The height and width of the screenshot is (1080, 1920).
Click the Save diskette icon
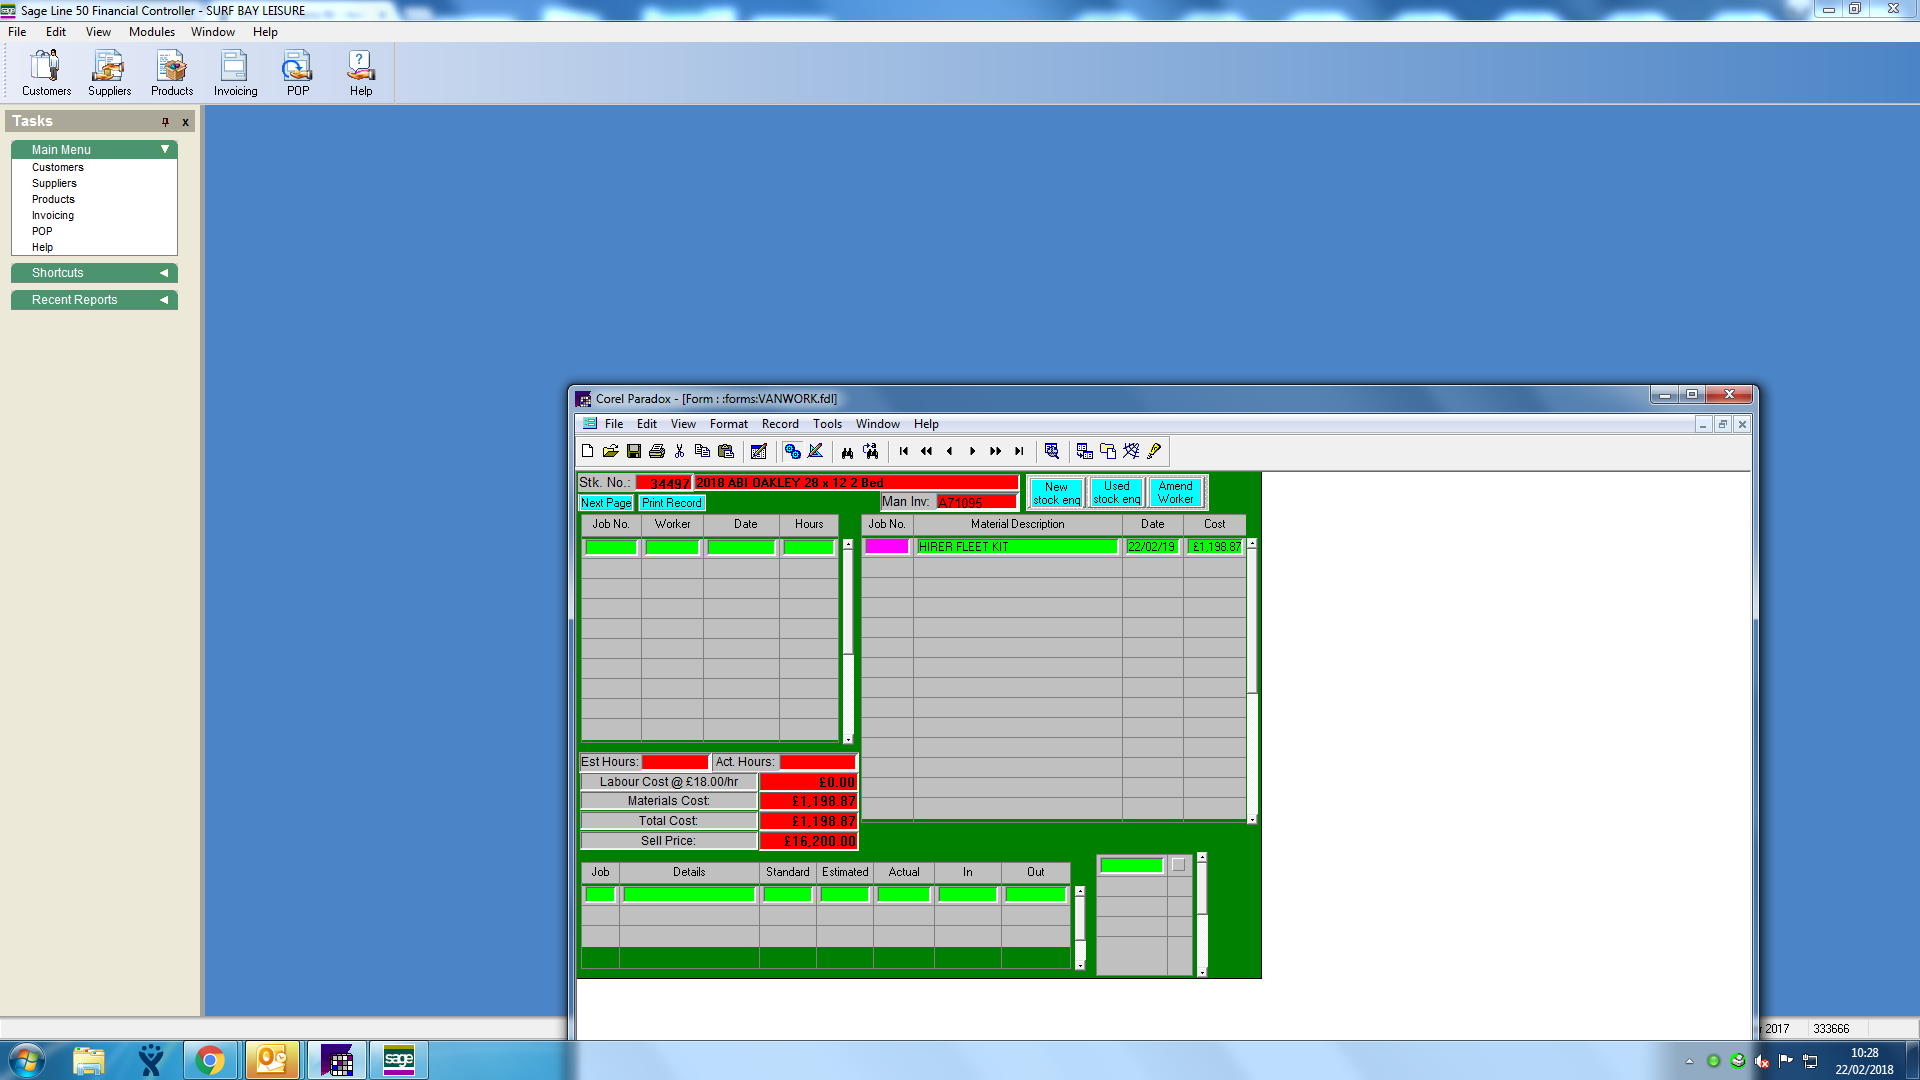[x=634, y=452]
